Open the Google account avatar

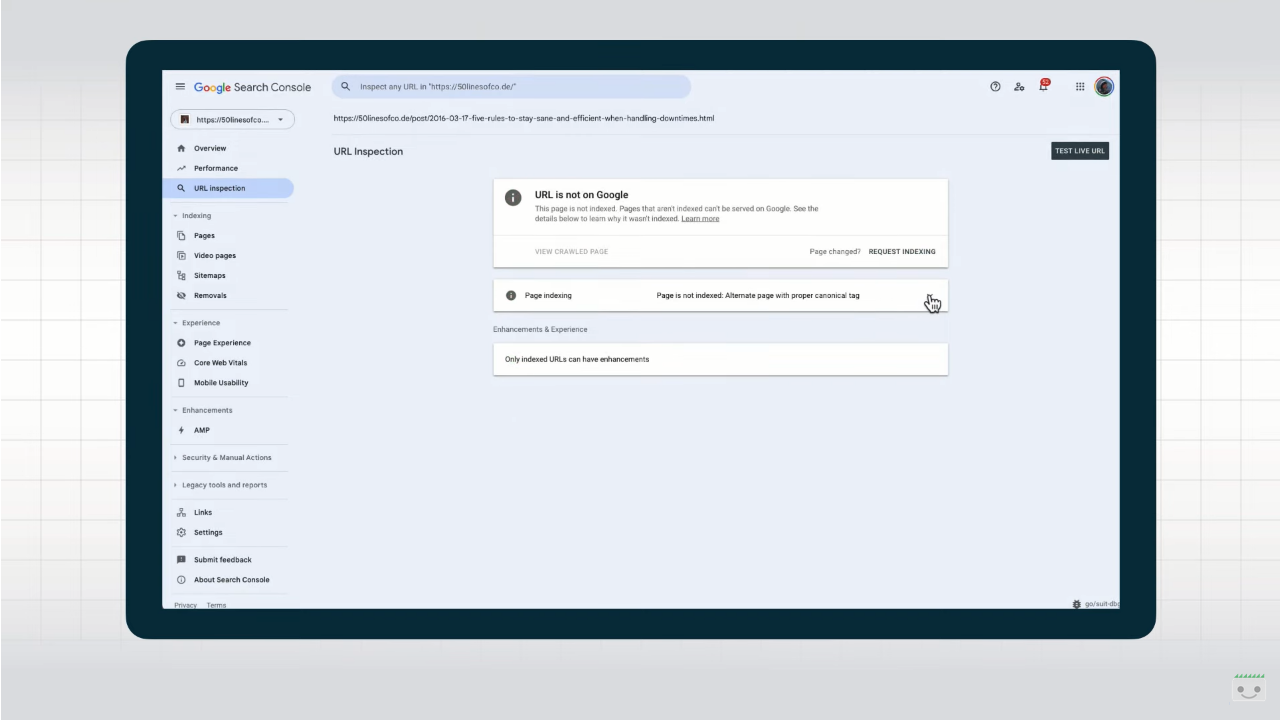click(x=1104, y=87)
